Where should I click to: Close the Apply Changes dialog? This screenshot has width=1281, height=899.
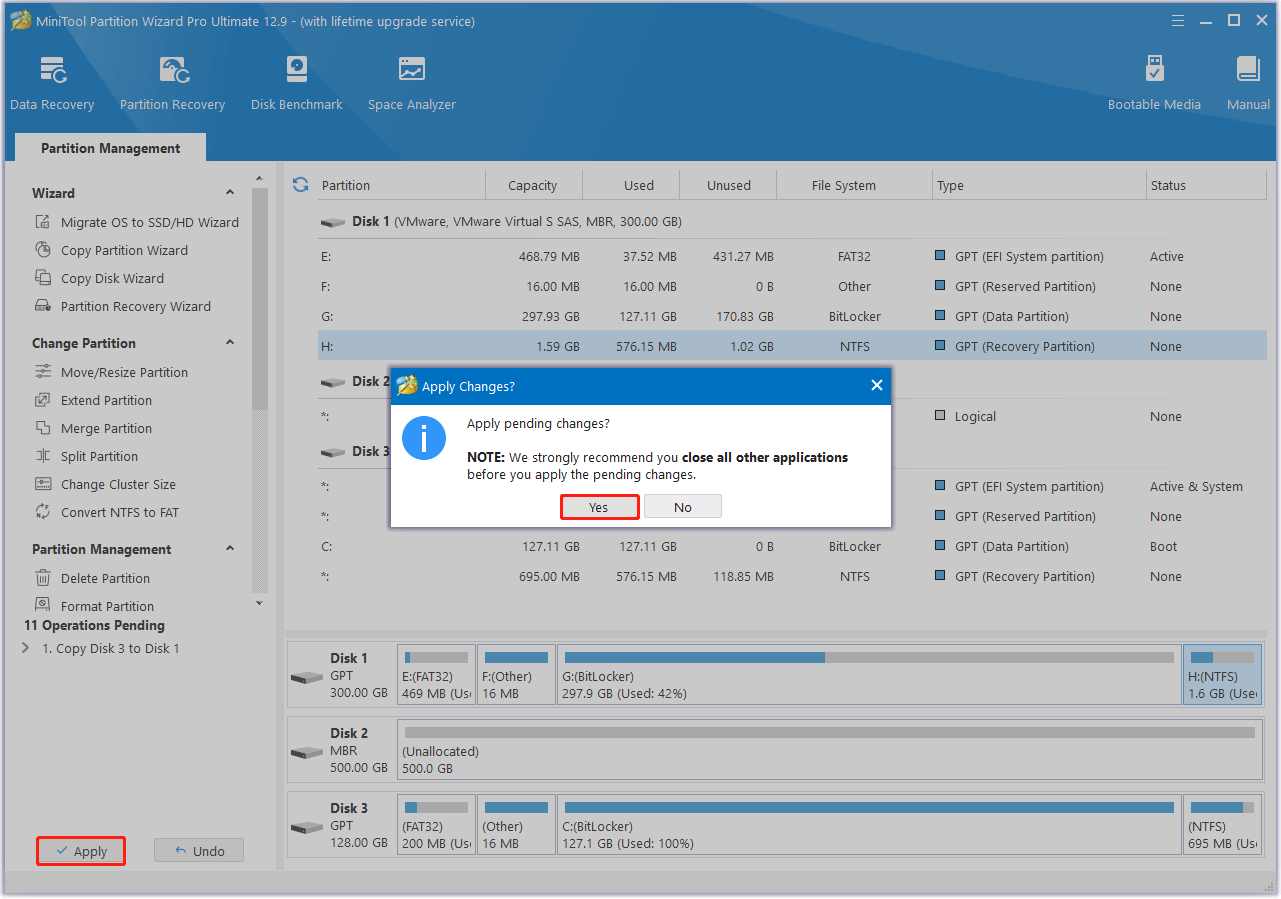877,385
